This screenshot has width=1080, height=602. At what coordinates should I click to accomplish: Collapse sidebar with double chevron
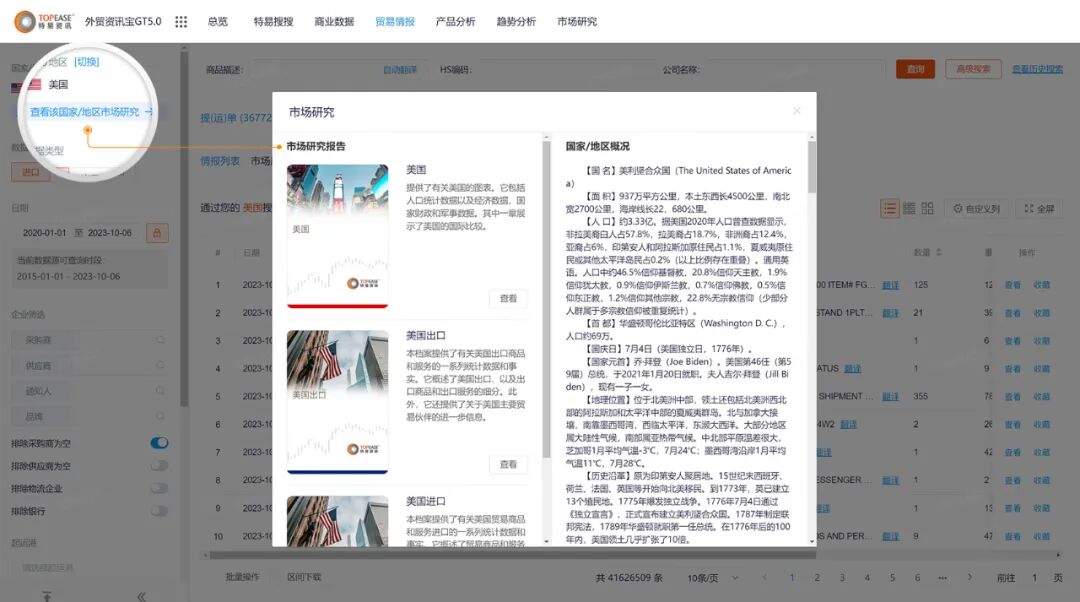141,596
